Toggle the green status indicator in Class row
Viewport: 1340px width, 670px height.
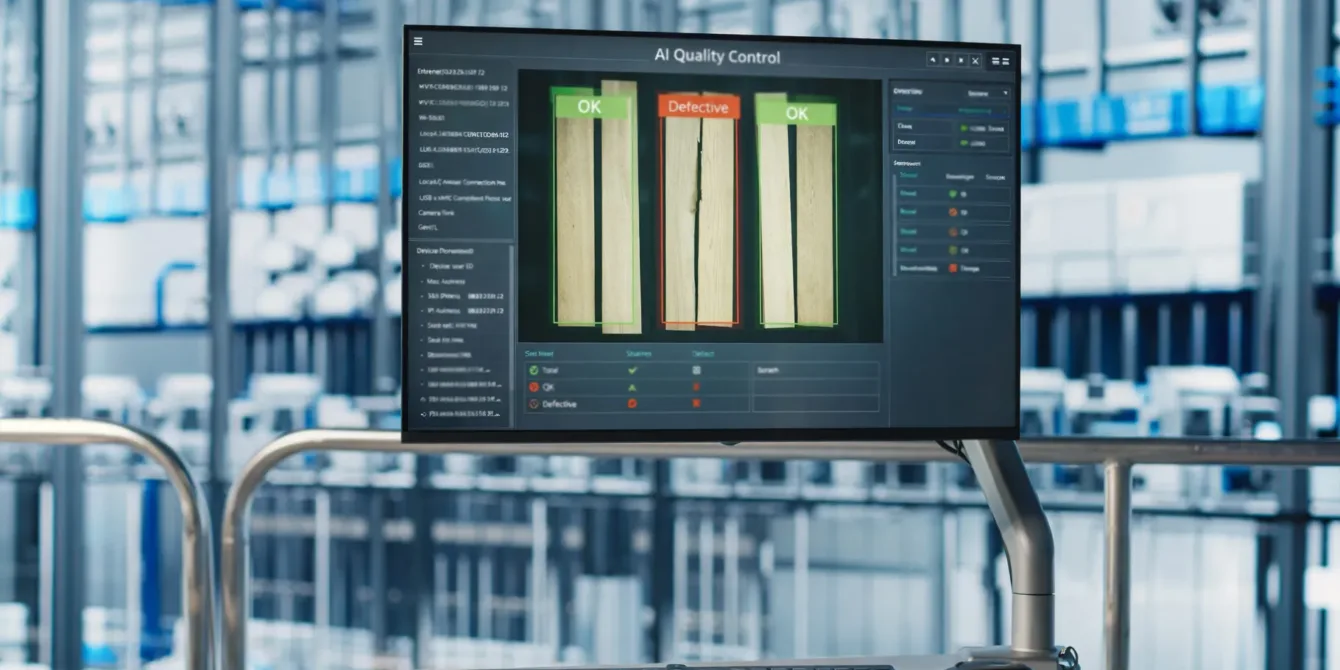point(963,127)
